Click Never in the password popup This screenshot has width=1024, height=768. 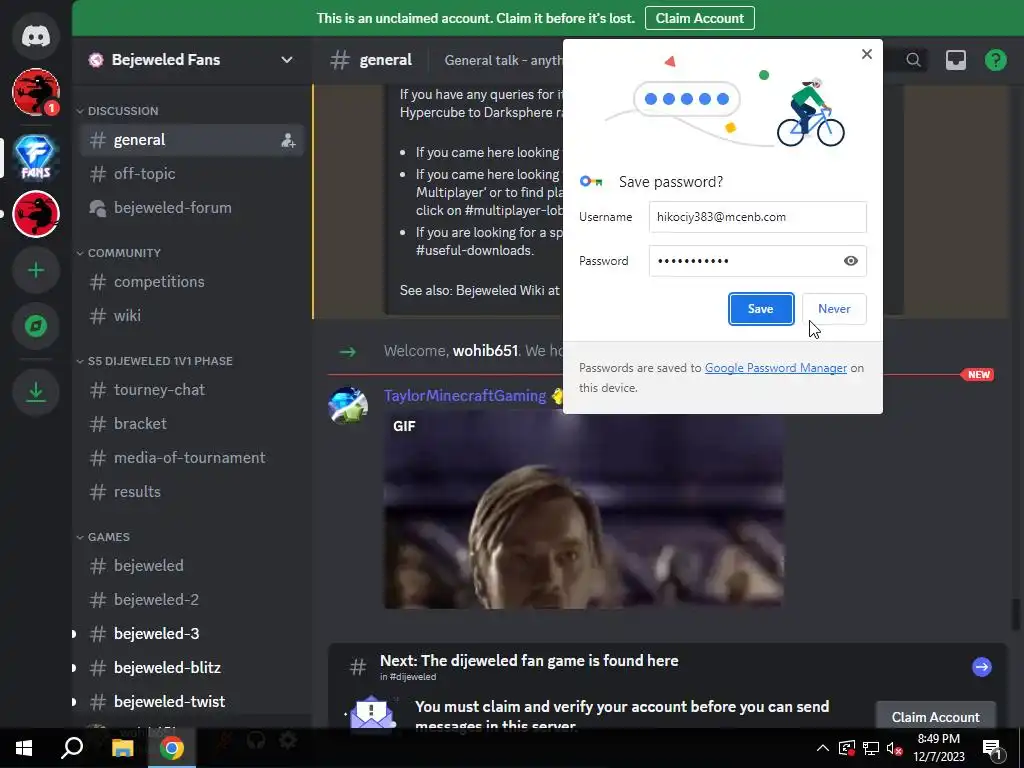coord(834,309)
